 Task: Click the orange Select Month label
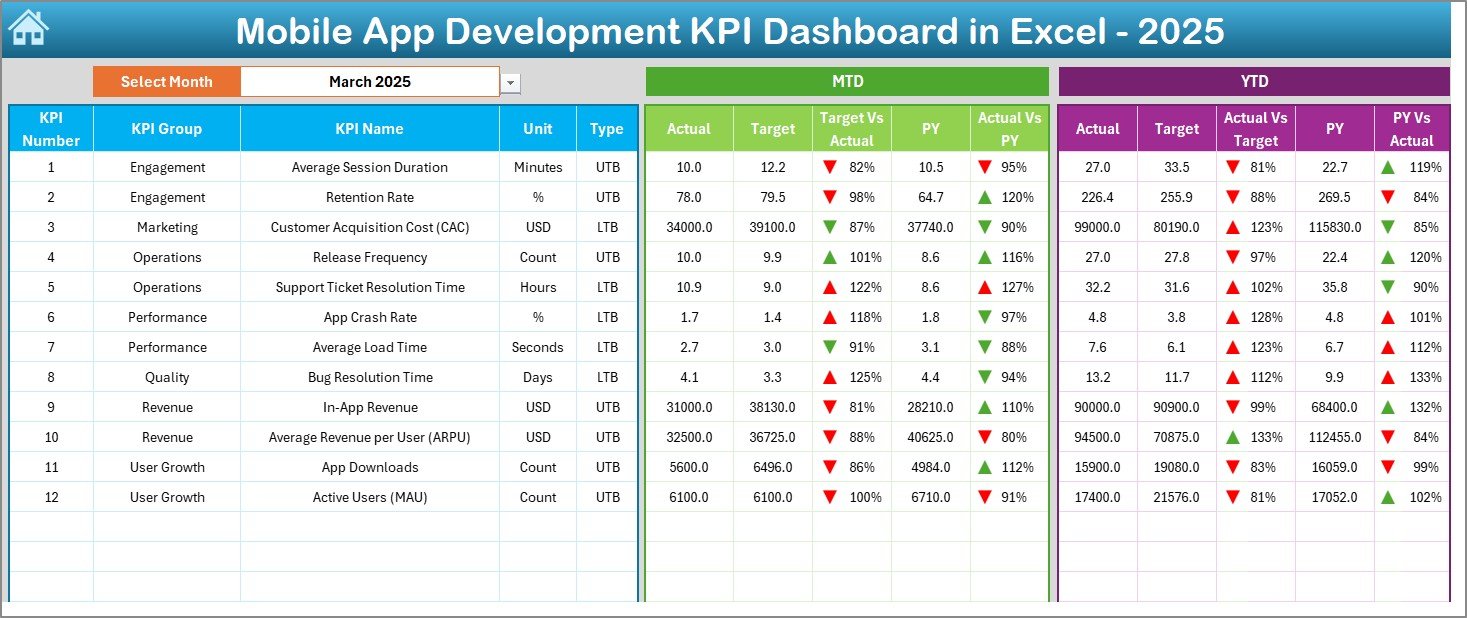coord(165,82)
